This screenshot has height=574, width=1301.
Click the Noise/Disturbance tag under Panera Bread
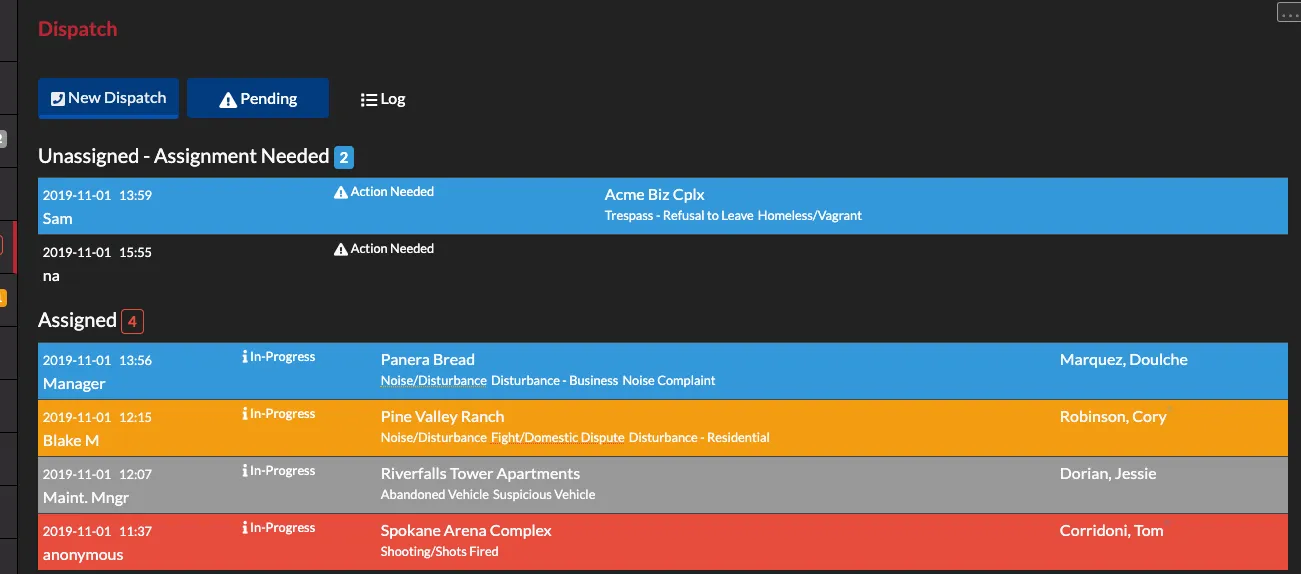point(434,381)
